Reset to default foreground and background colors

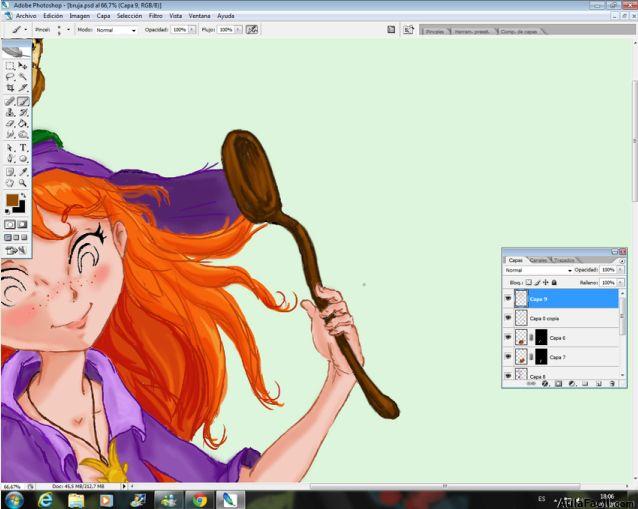[7, 211]
